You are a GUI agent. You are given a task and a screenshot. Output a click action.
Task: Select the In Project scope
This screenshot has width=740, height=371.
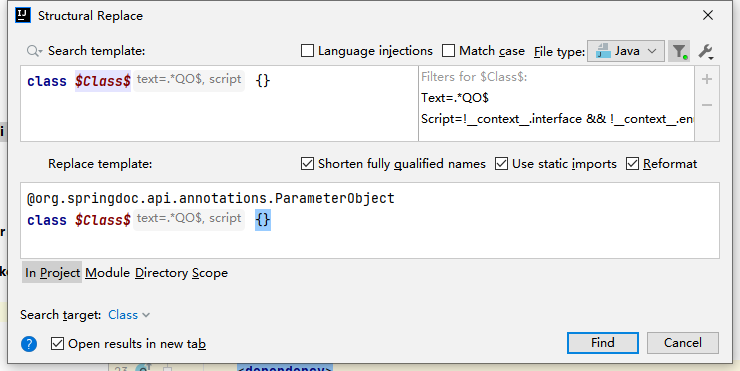52,273
